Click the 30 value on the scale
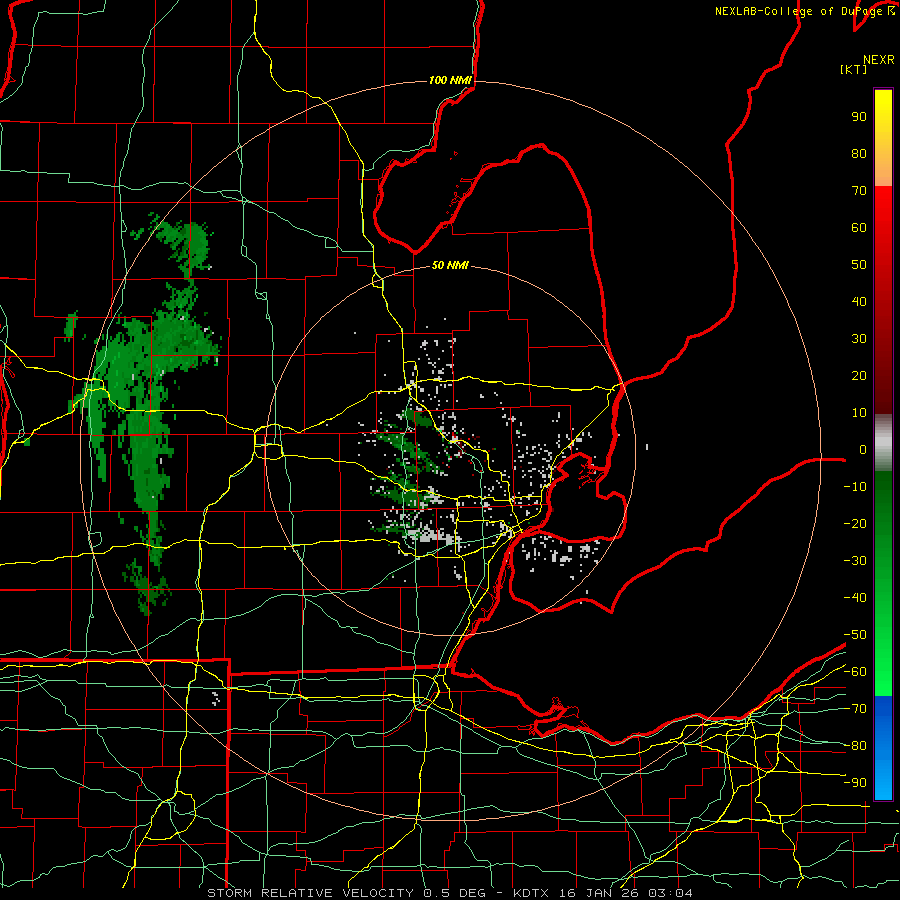Viewport: 900px width, 900px height. tap(859, 339)
